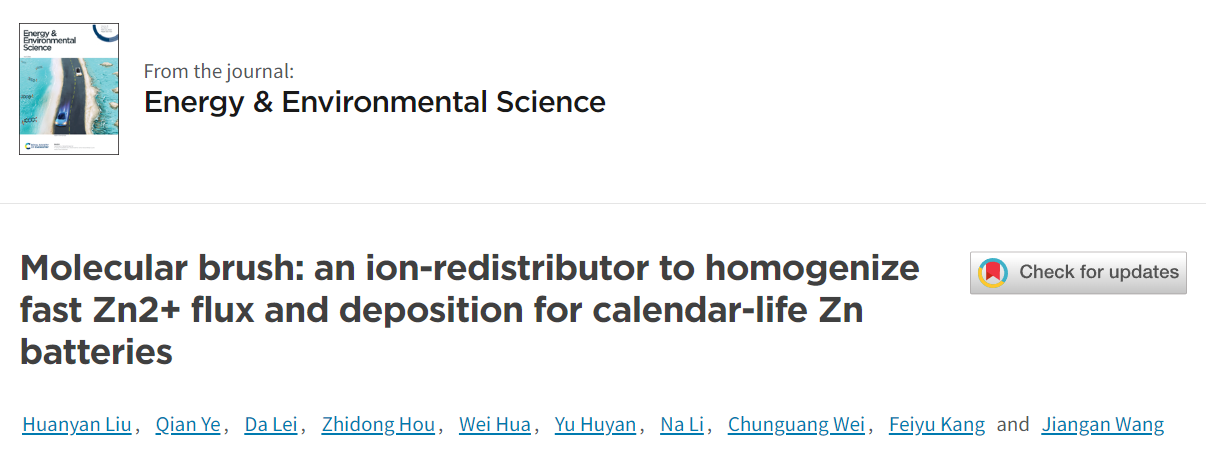The height and width of the screenshot is (452, 1206).
Task: Open author Zhidong Hou's link
Action: (378, 425)
